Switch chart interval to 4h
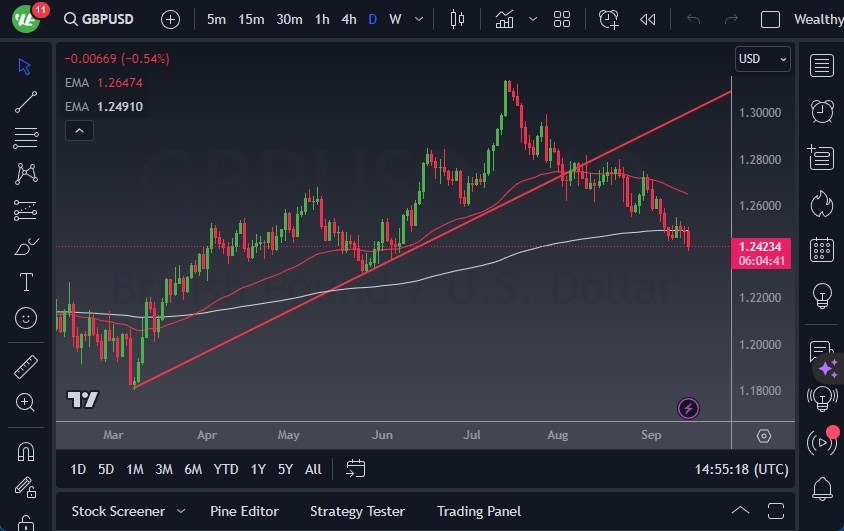Screen dimensions: 844x531 point(348,19)
